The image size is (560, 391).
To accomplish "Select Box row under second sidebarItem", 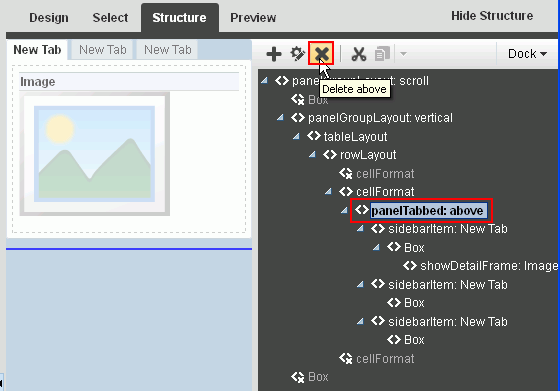I will (x=414, y=303).
